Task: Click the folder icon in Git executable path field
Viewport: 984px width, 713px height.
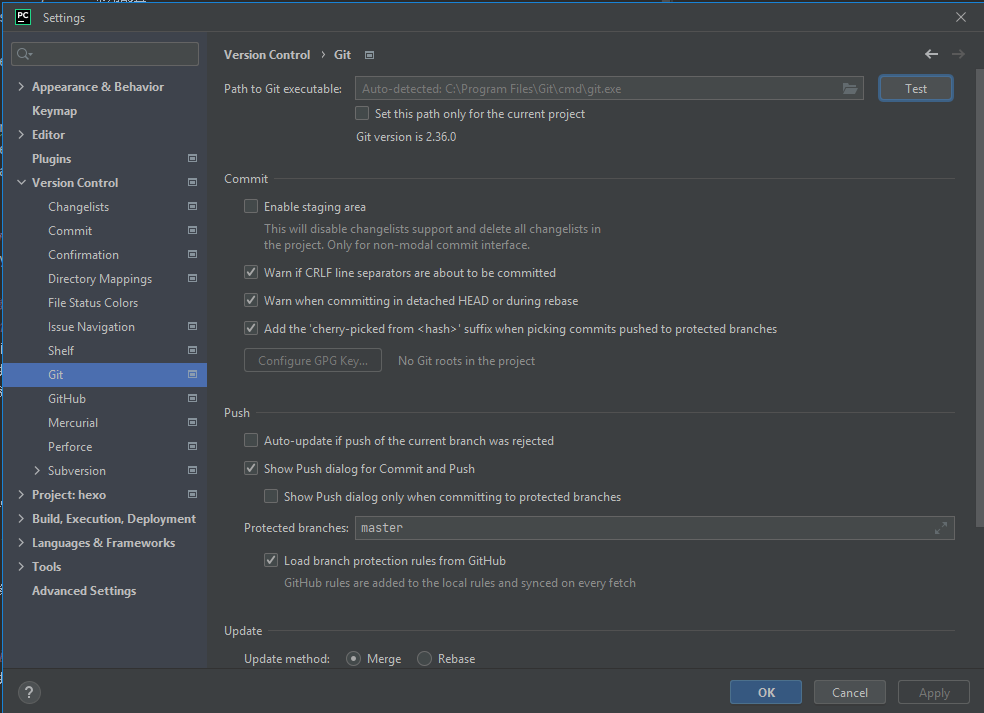Action: [x=850, y=88]
